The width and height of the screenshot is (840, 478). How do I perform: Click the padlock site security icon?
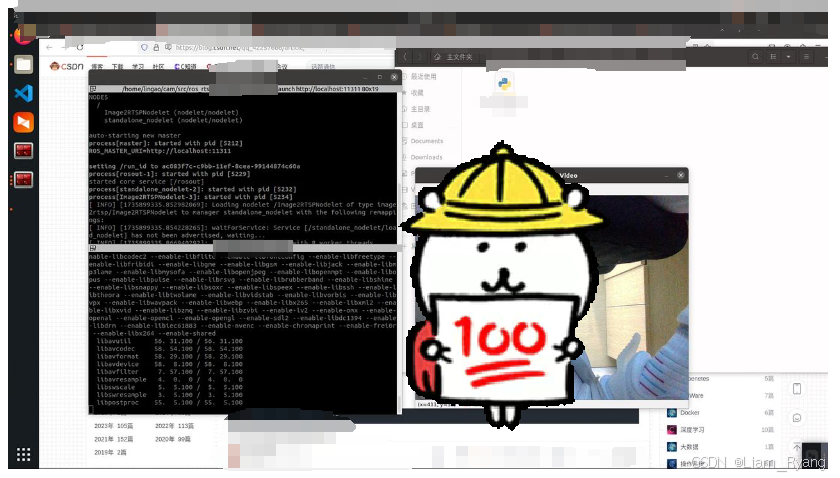click(x=156, y=48)
